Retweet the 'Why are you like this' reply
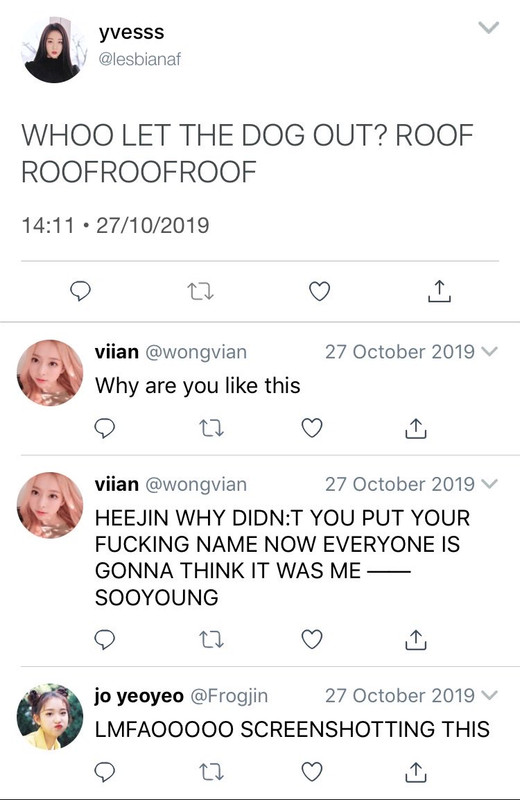520x800 pixels. (210, 428)
